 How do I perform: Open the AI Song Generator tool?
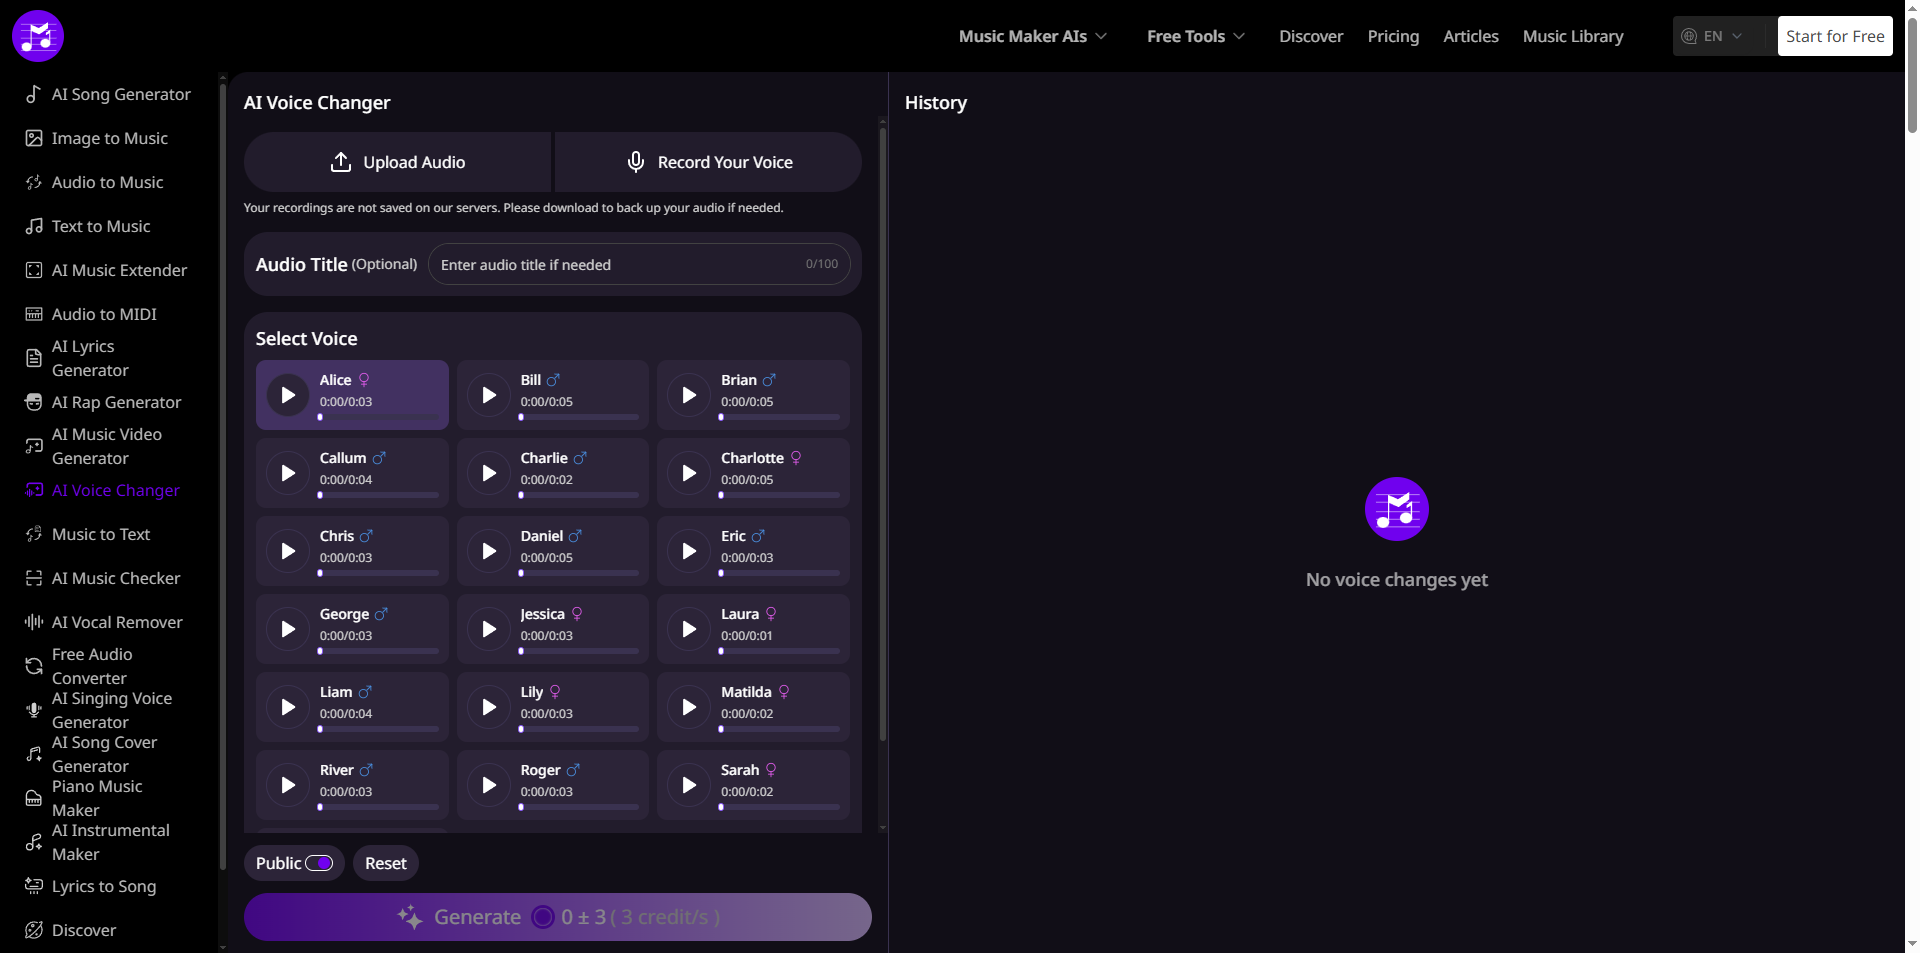(120, 94)
